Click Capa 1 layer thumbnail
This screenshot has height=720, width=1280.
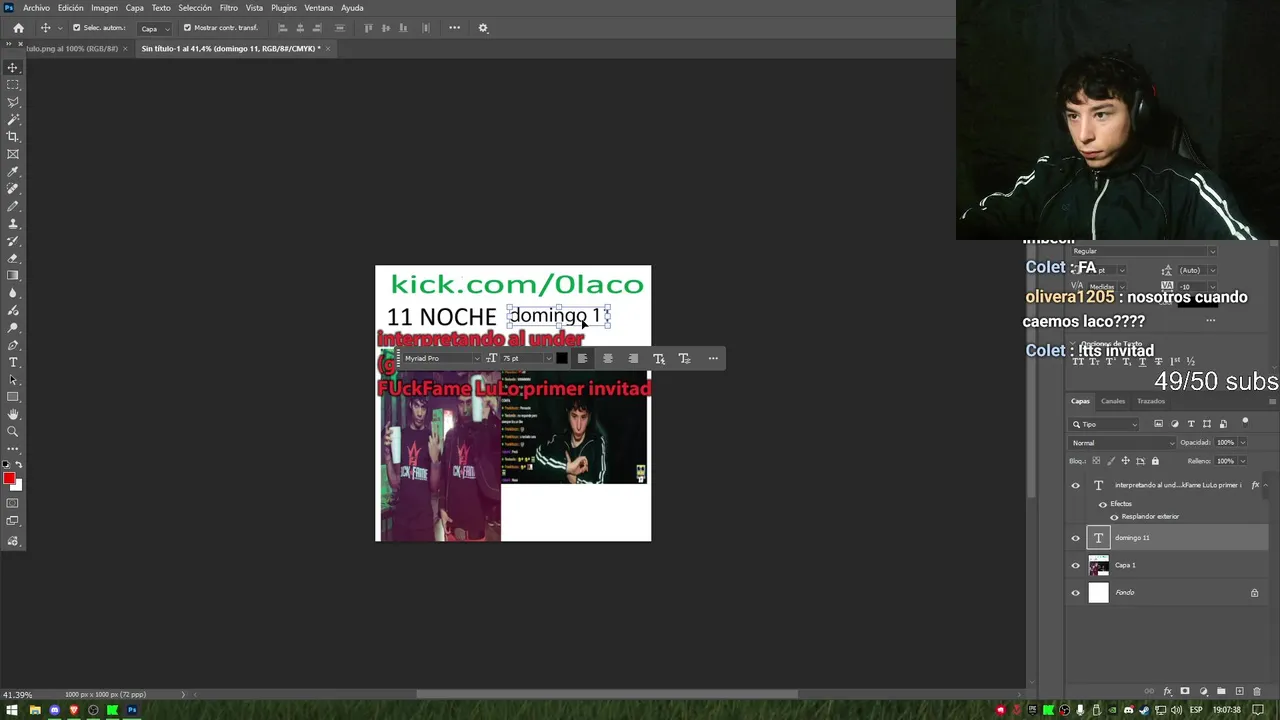point(1098,565)
